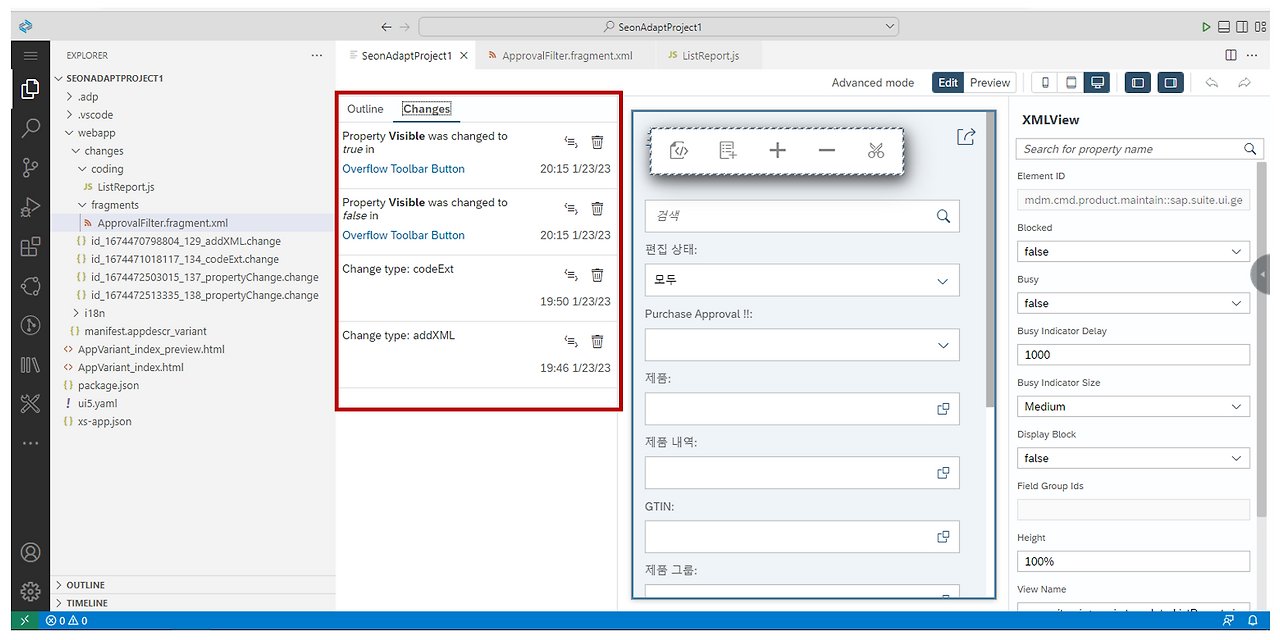Switch to Edit mode

(x=948, y=83)
